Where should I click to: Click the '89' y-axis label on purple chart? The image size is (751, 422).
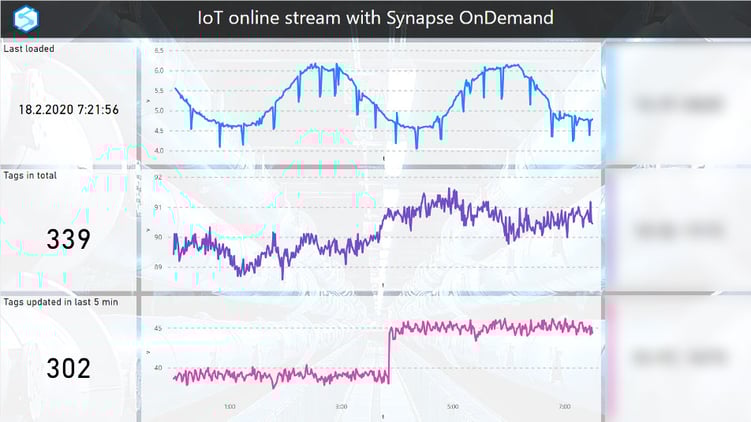click(x=158, y=267)
